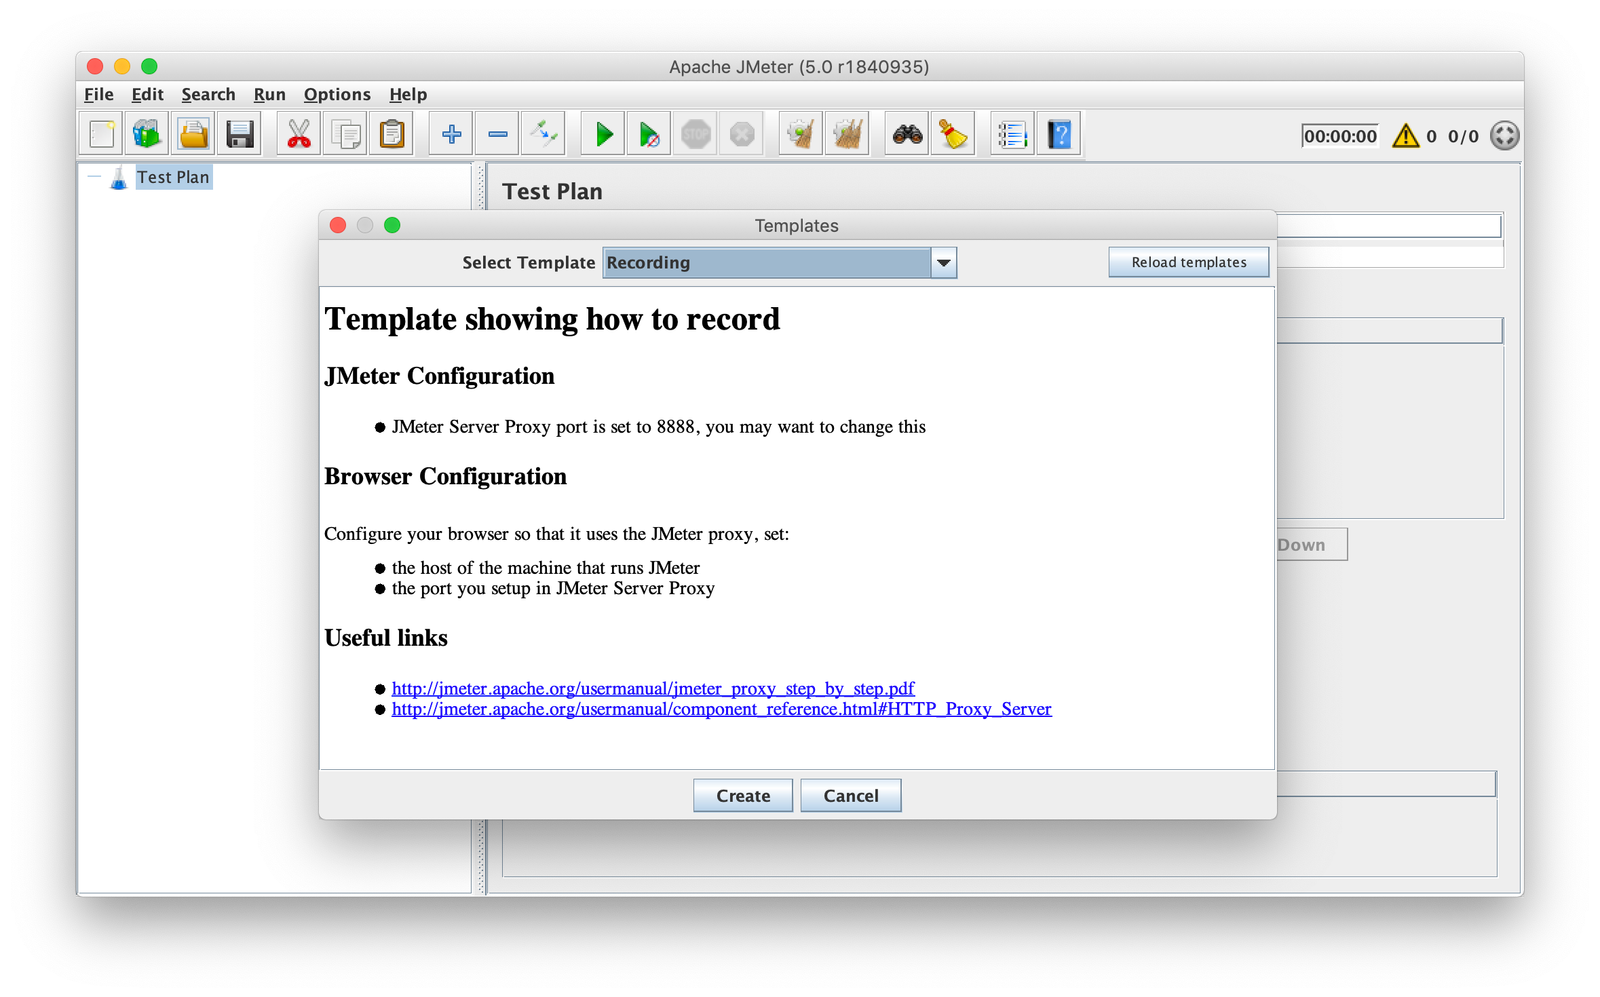
Task: Click the Copy icon in toolbar
Action: tap(346, 134)
